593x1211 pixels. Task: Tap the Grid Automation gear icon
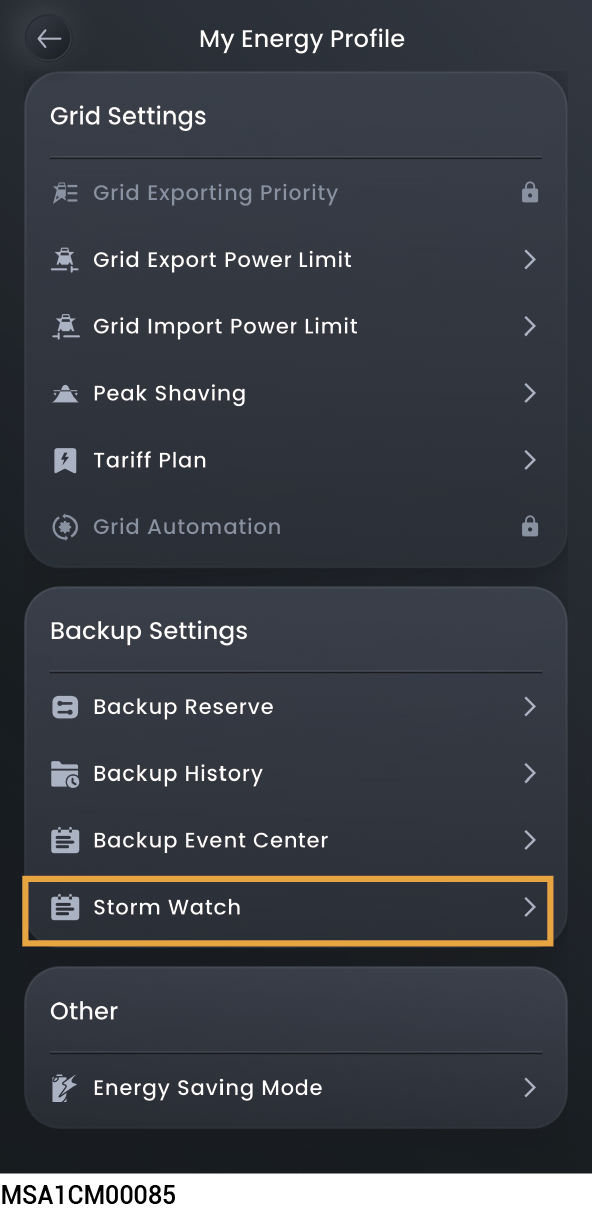[65, 527]
